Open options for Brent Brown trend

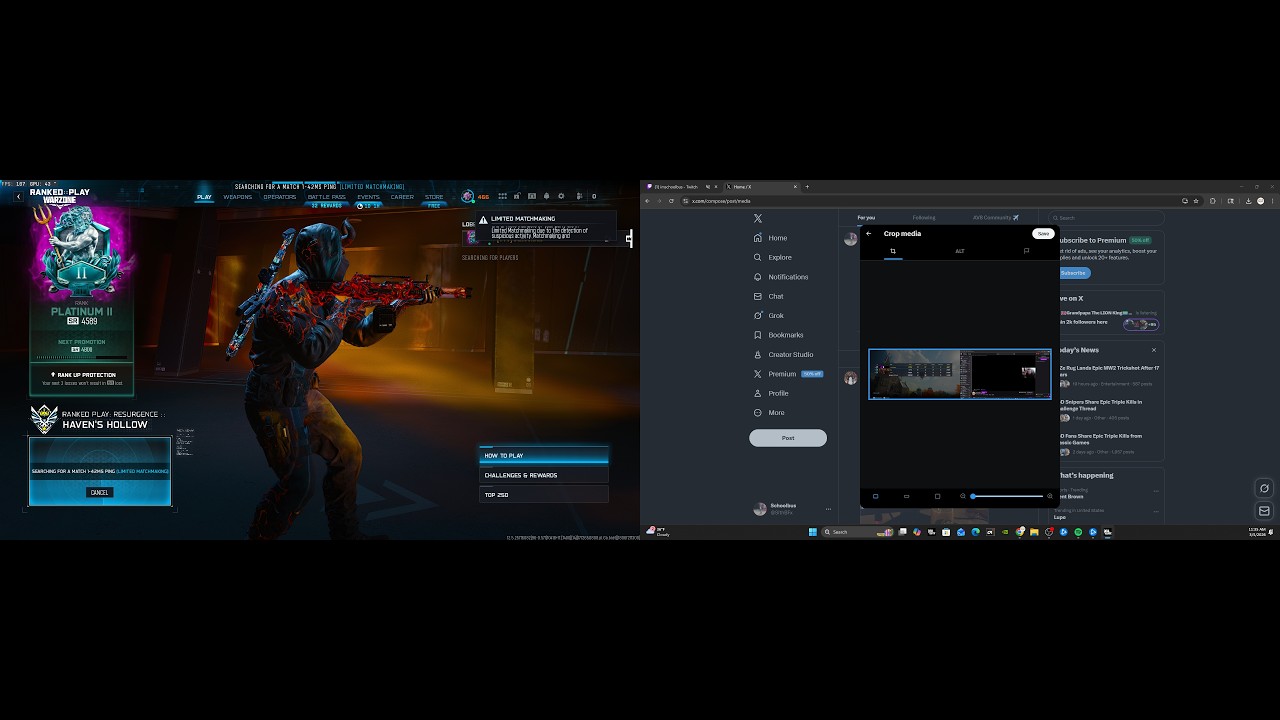1156,491
